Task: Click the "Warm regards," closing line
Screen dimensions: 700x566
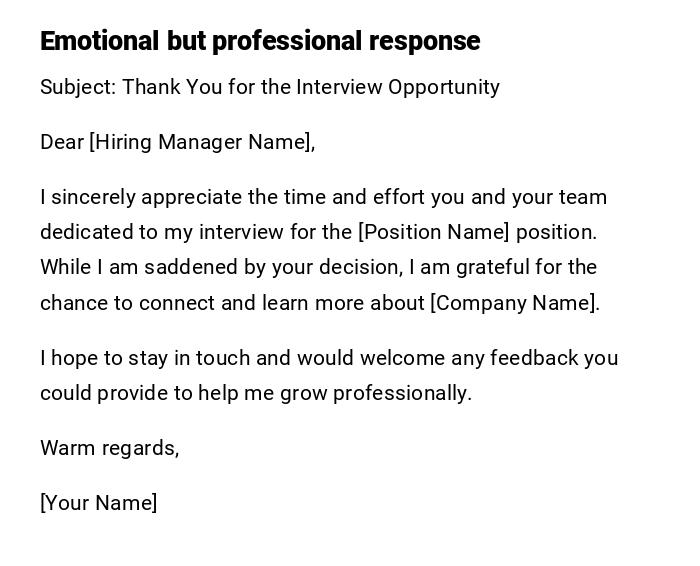Action: (x=109, y=448)
